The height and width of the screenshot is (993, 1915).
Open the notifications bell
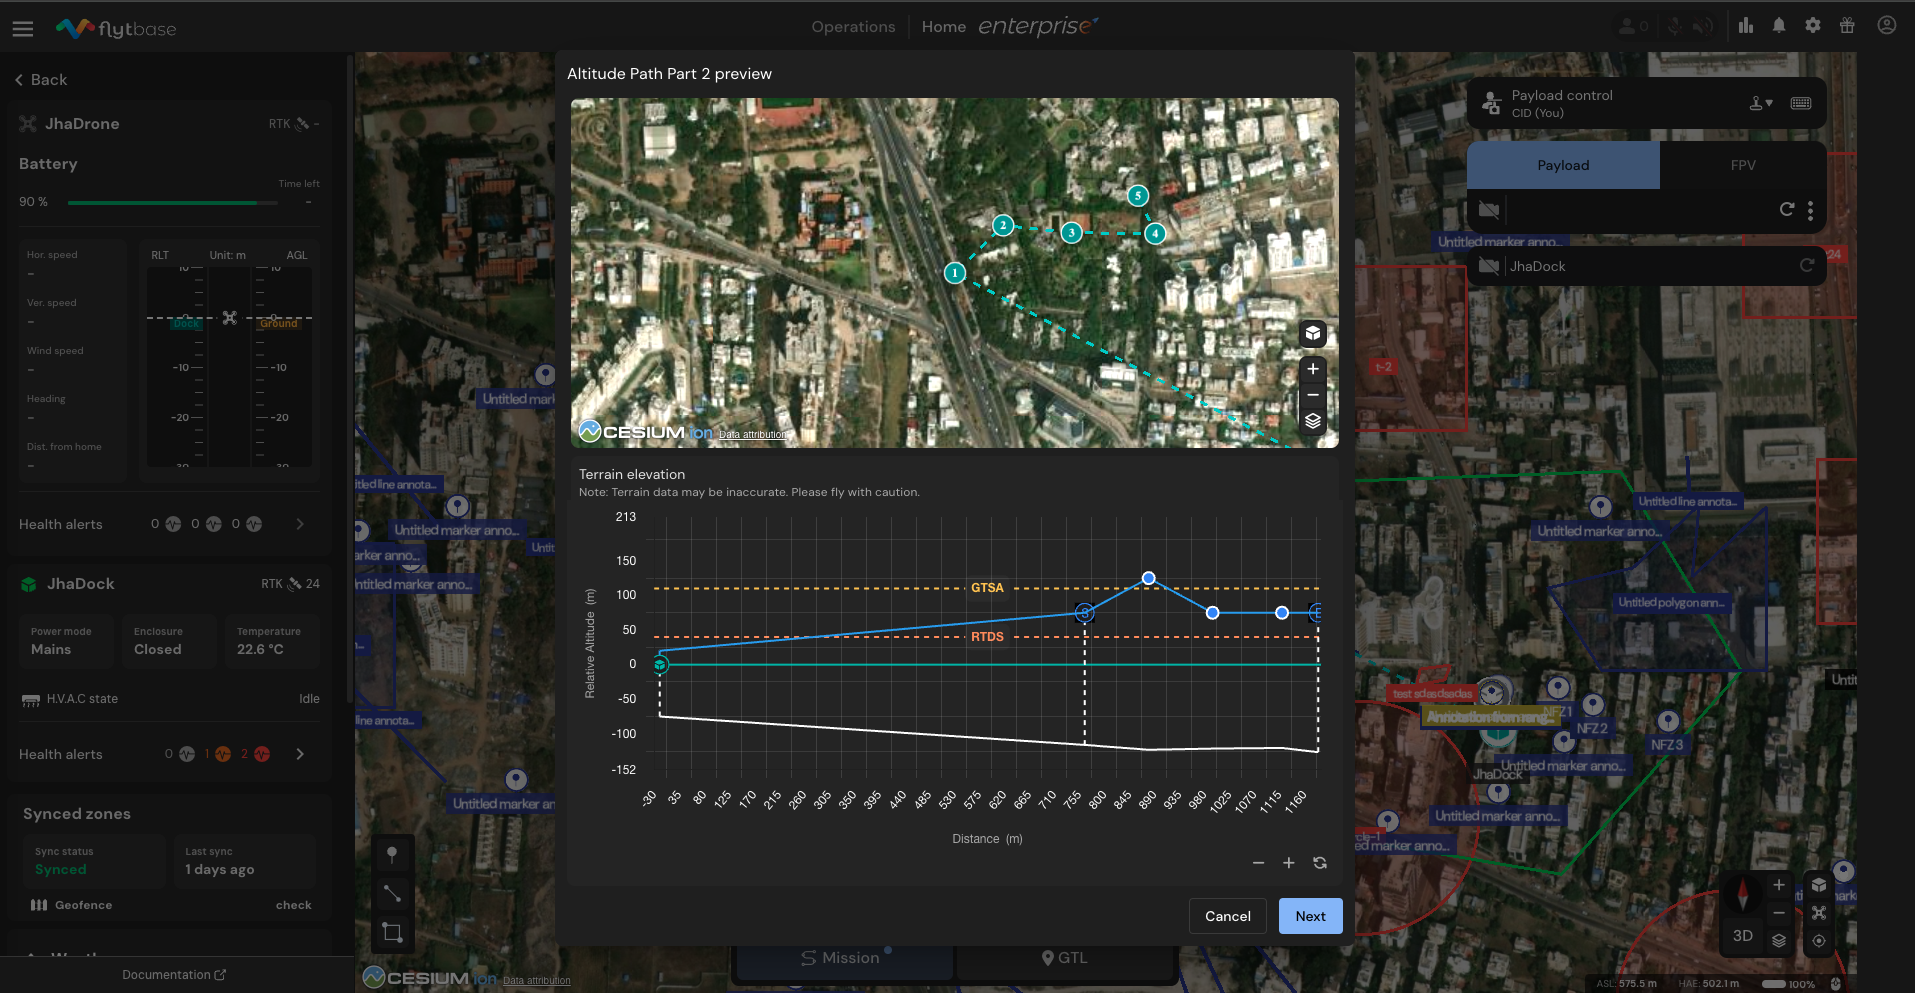1779,26
